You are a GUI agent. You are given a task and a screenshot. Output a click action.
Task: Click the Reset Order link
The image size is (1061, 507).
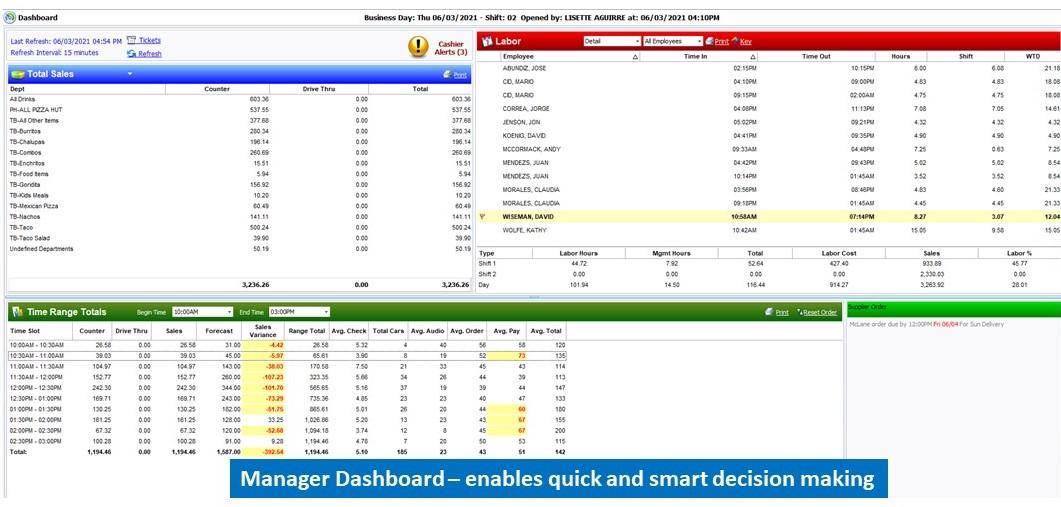click(819, 312)
